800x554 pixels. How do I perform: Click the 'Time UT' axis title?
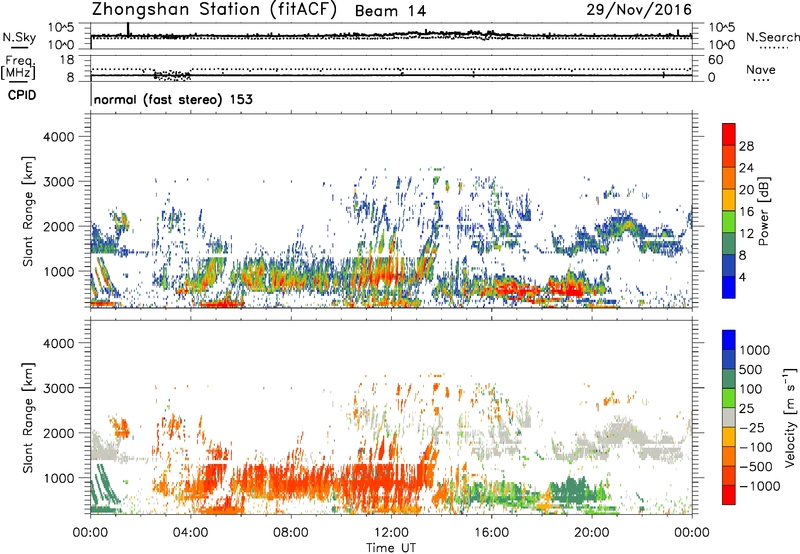tap(391, 547)
